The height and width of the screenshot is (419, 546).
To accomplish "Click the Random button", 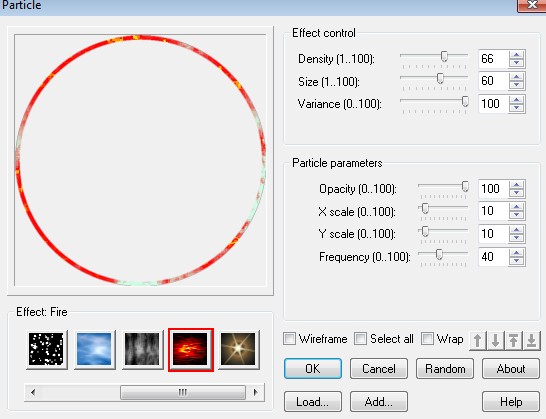I will pyautogui.click(x=445, y=368).
